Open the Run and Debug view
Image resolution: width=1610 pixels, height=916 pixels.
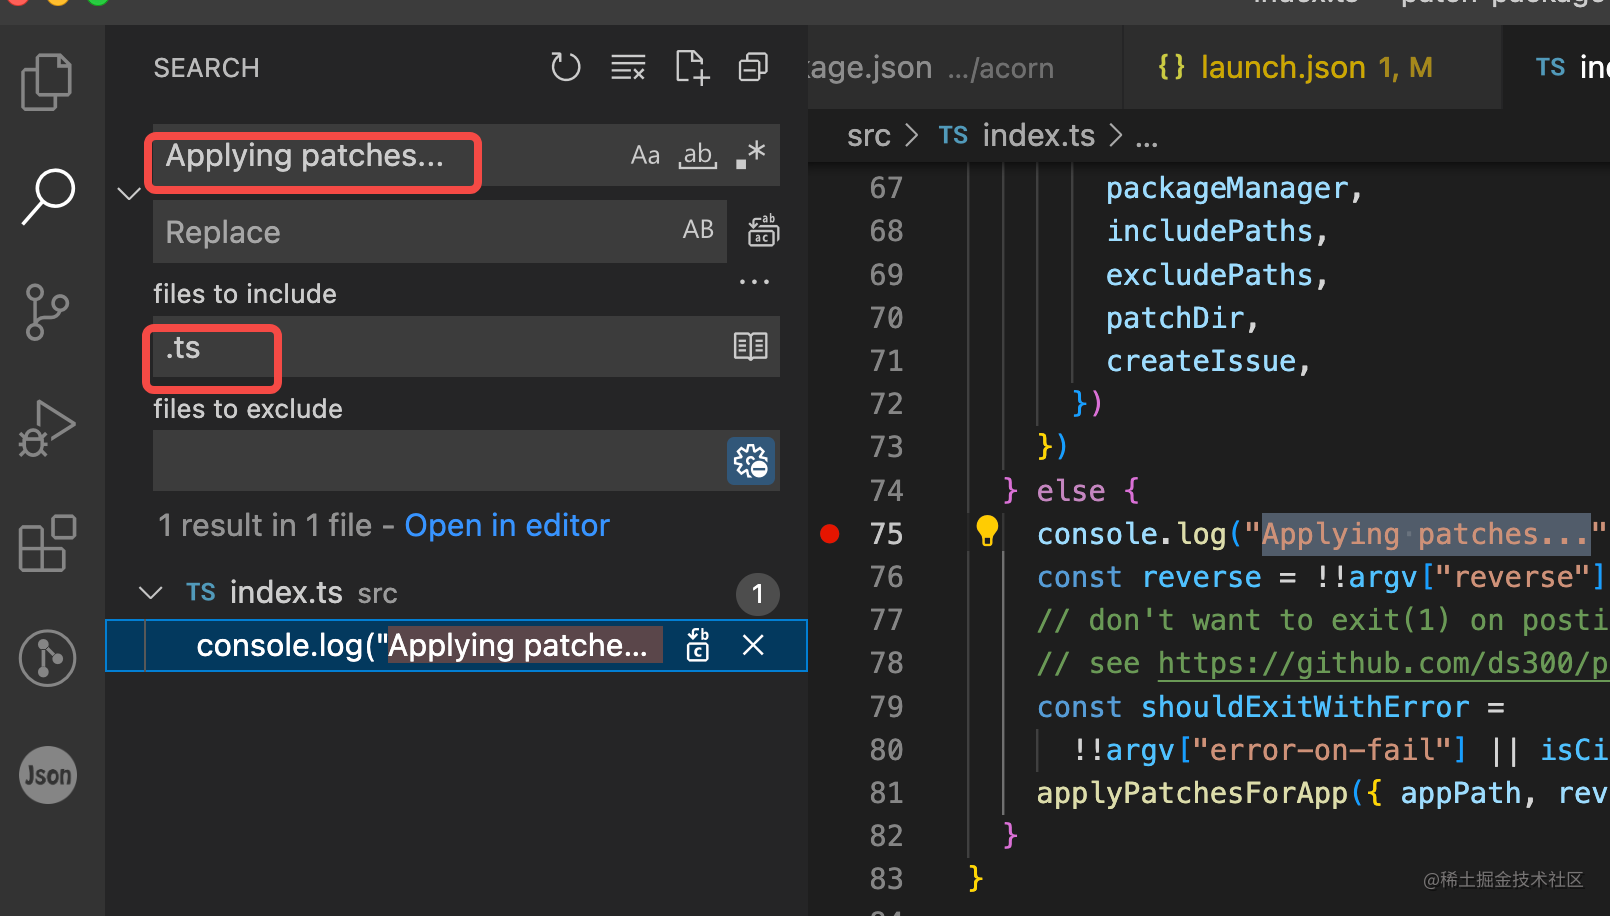point(47,428)
